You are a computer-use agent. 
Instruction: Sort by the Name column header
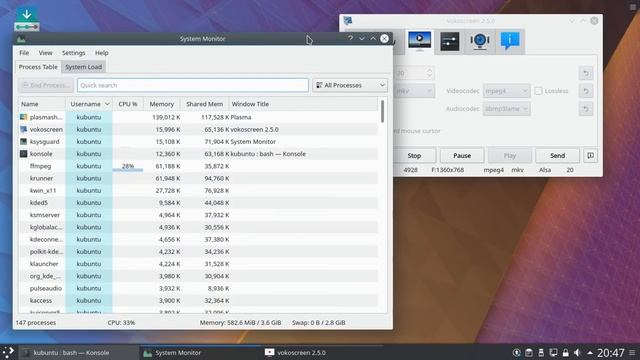click(41, 104)
